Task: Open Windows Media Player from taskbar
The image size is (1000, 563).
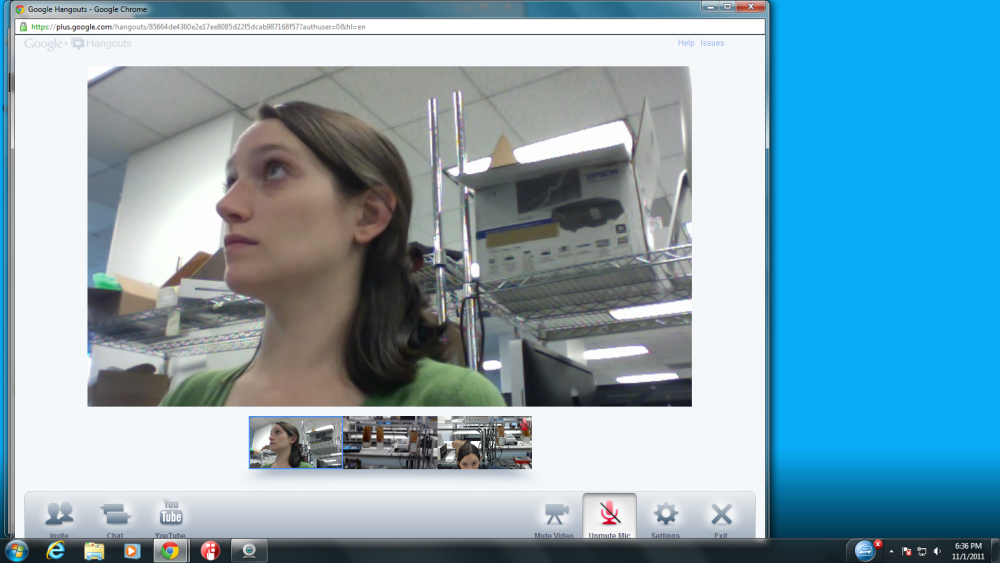Action: tap(132, 551)
